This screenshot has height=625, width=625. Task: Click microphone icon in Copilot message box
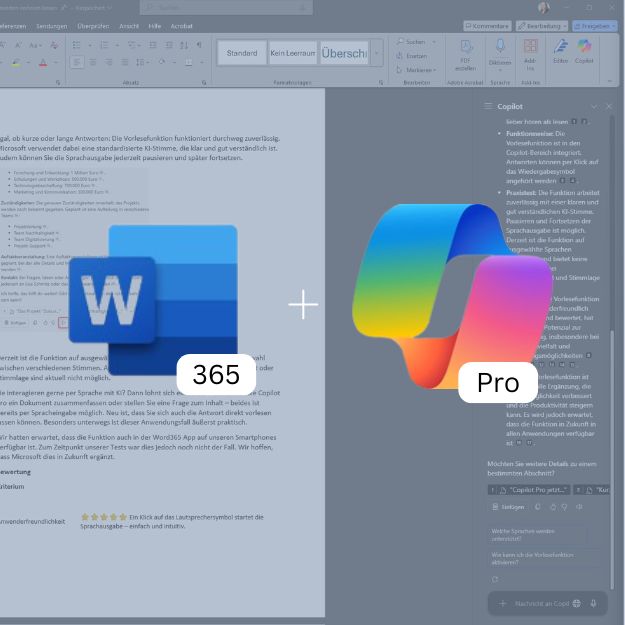[x=593, y=603]
